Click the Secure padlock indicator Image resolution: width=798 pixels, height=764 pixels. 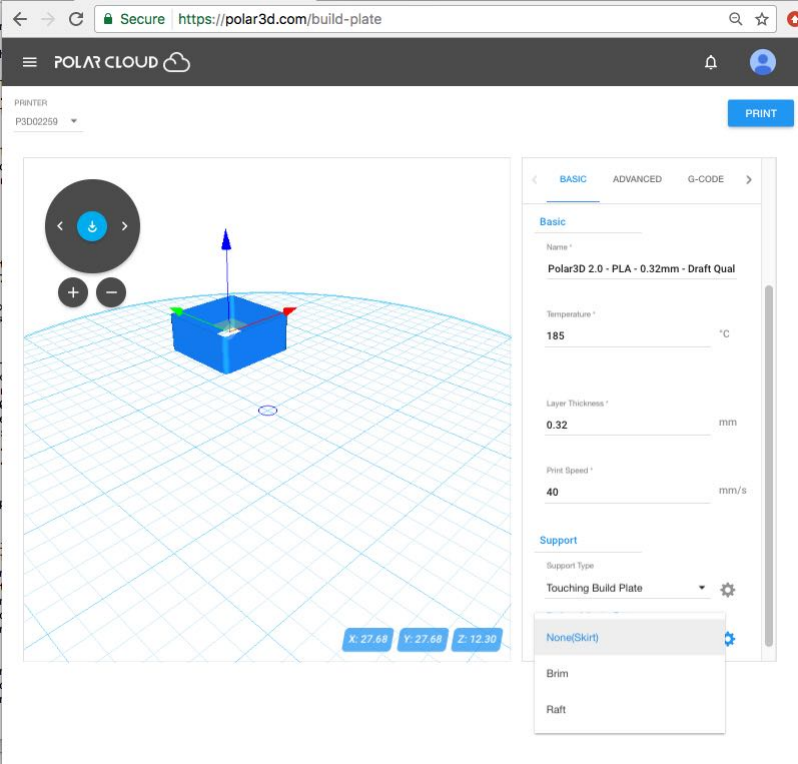(x=134, y=19)
